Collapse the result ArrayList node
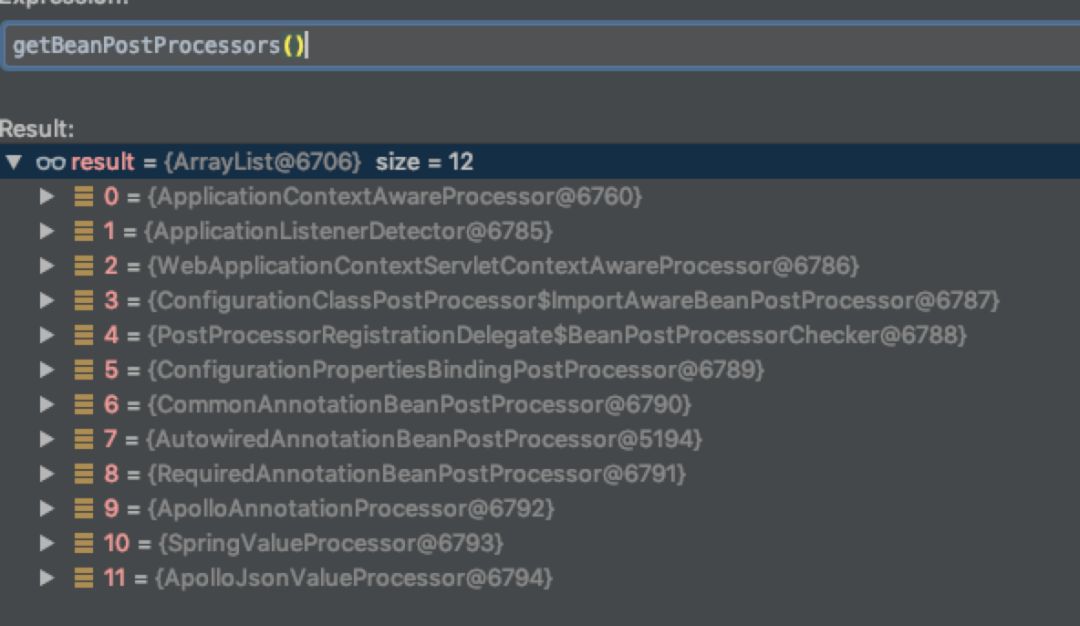This screenshot has height=626, width=1080. tap(12, 162)
